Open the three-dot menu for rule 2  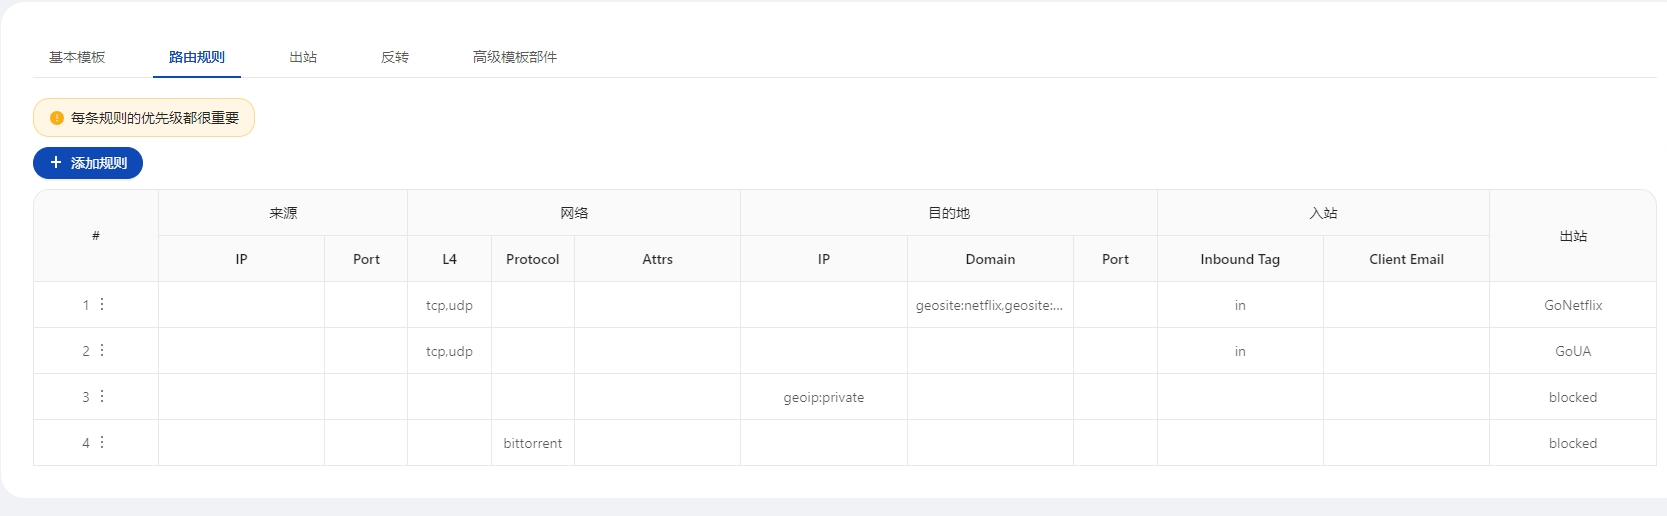(x=102, y=350)
